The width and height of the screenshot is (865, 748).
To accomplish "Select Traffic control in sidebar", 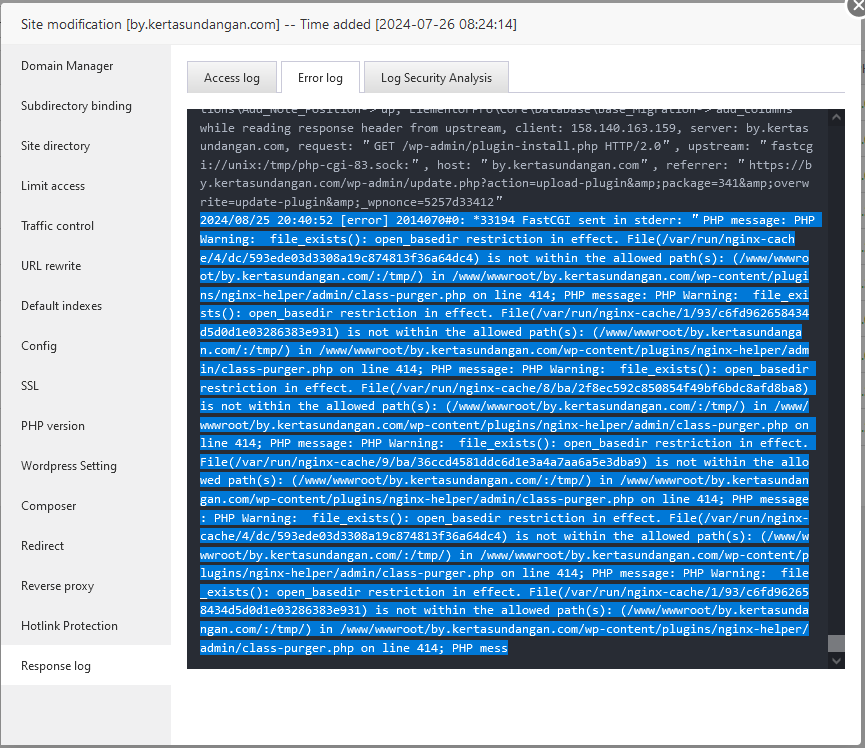I will point(86,226).
